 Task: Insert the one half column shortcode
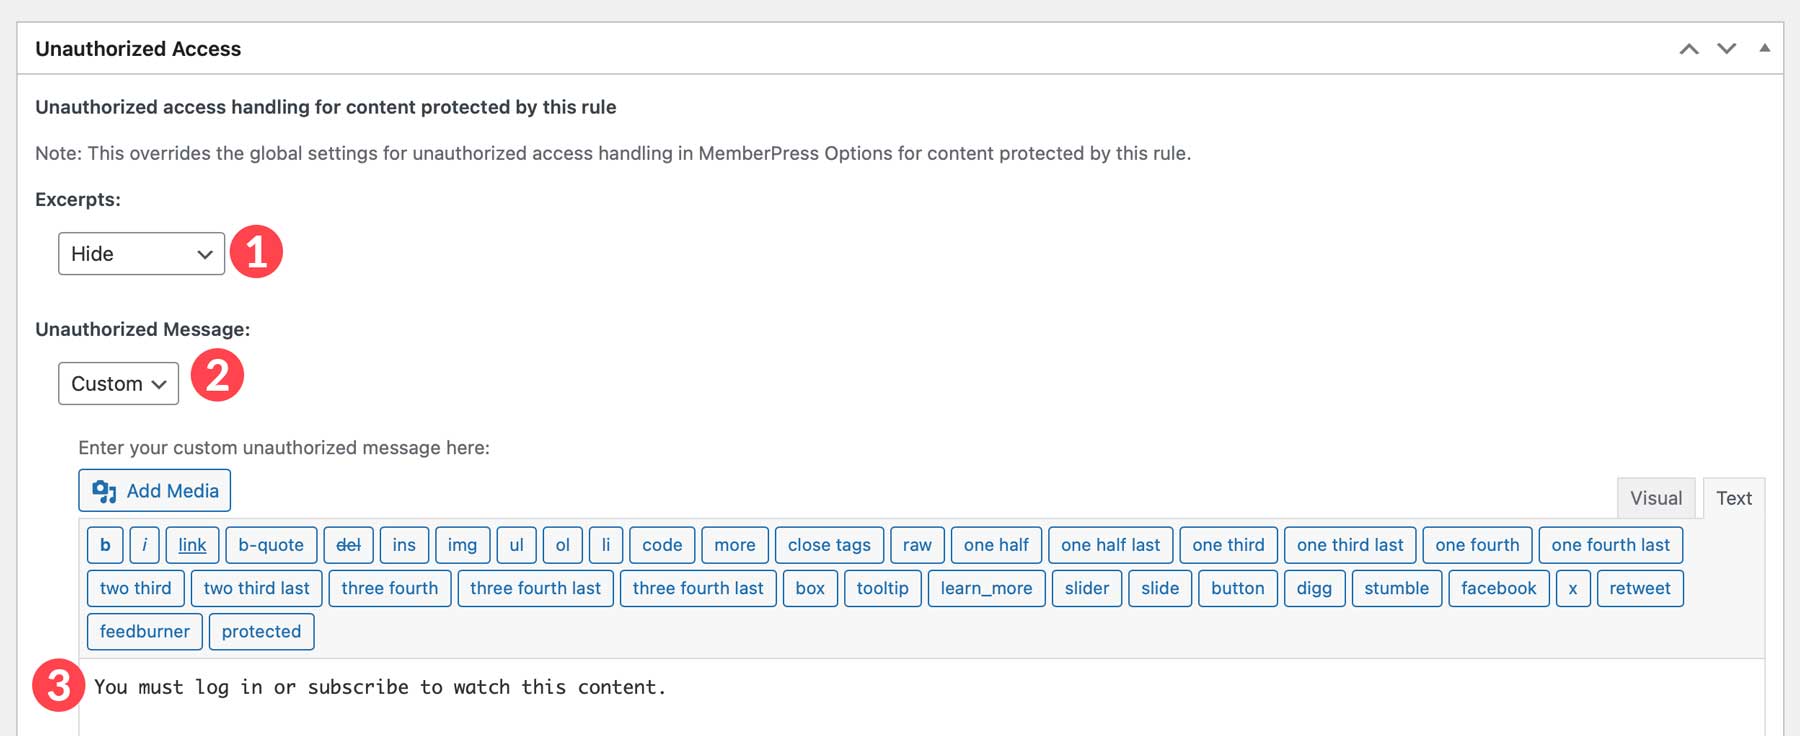click(996, 545)
